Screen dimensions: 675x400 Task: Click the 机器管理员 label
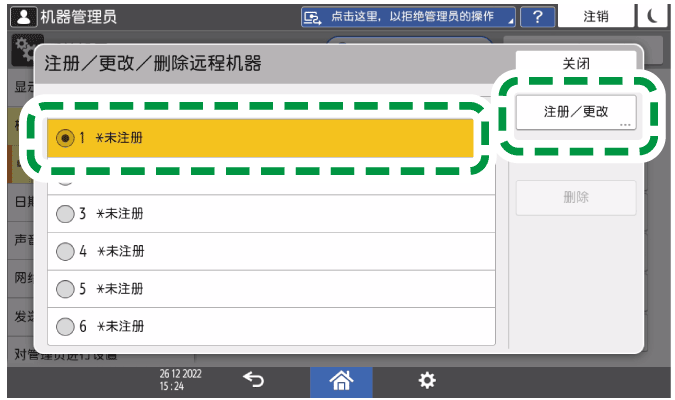(78, 17)
